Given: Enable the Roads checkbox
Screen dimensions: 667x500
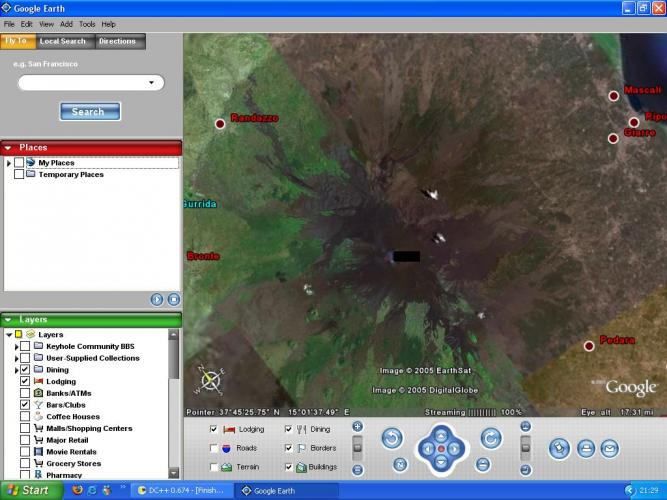Looking at the screenshot, I should [x=215, y=448].
